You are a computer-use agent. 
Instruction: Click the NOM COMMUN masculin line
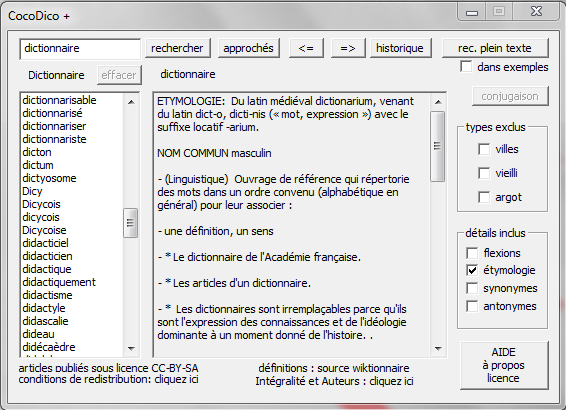point(214,153)
